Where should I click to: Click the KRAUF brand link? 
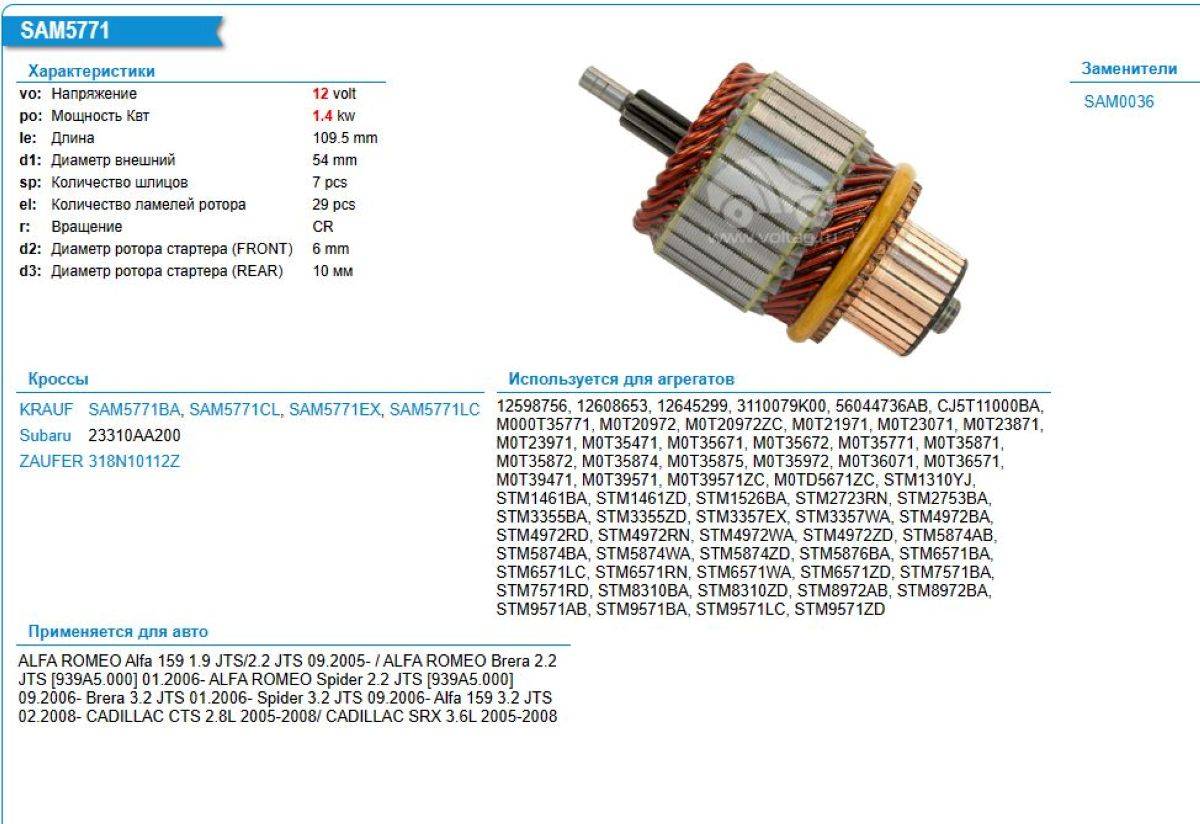pyautogui.click(x=47, y=409)
